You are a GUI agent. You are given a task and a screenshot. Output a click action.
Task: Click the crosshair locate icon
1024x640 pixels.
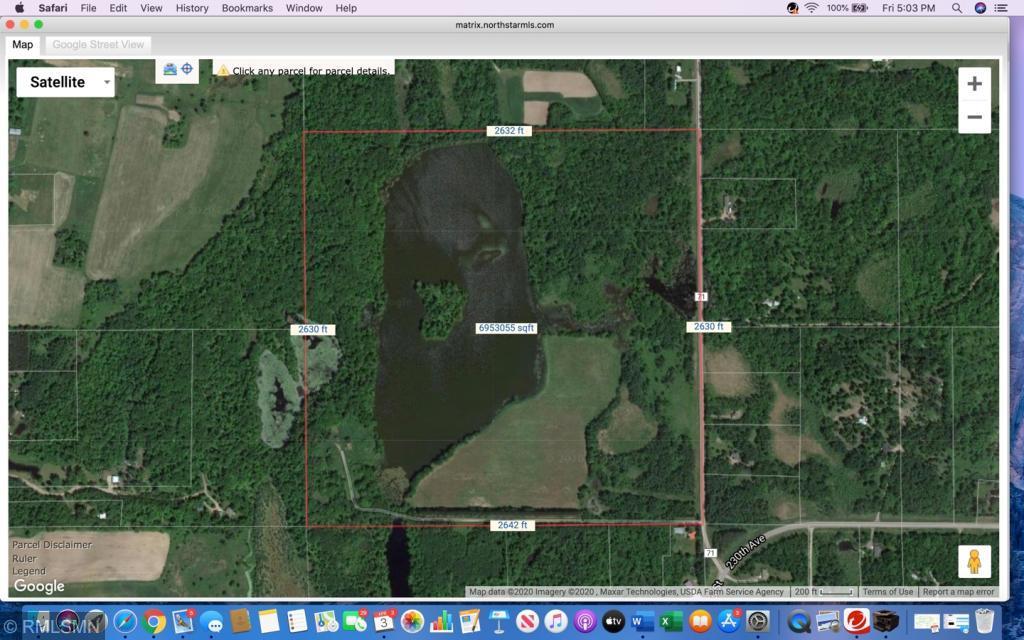[187, 69]
